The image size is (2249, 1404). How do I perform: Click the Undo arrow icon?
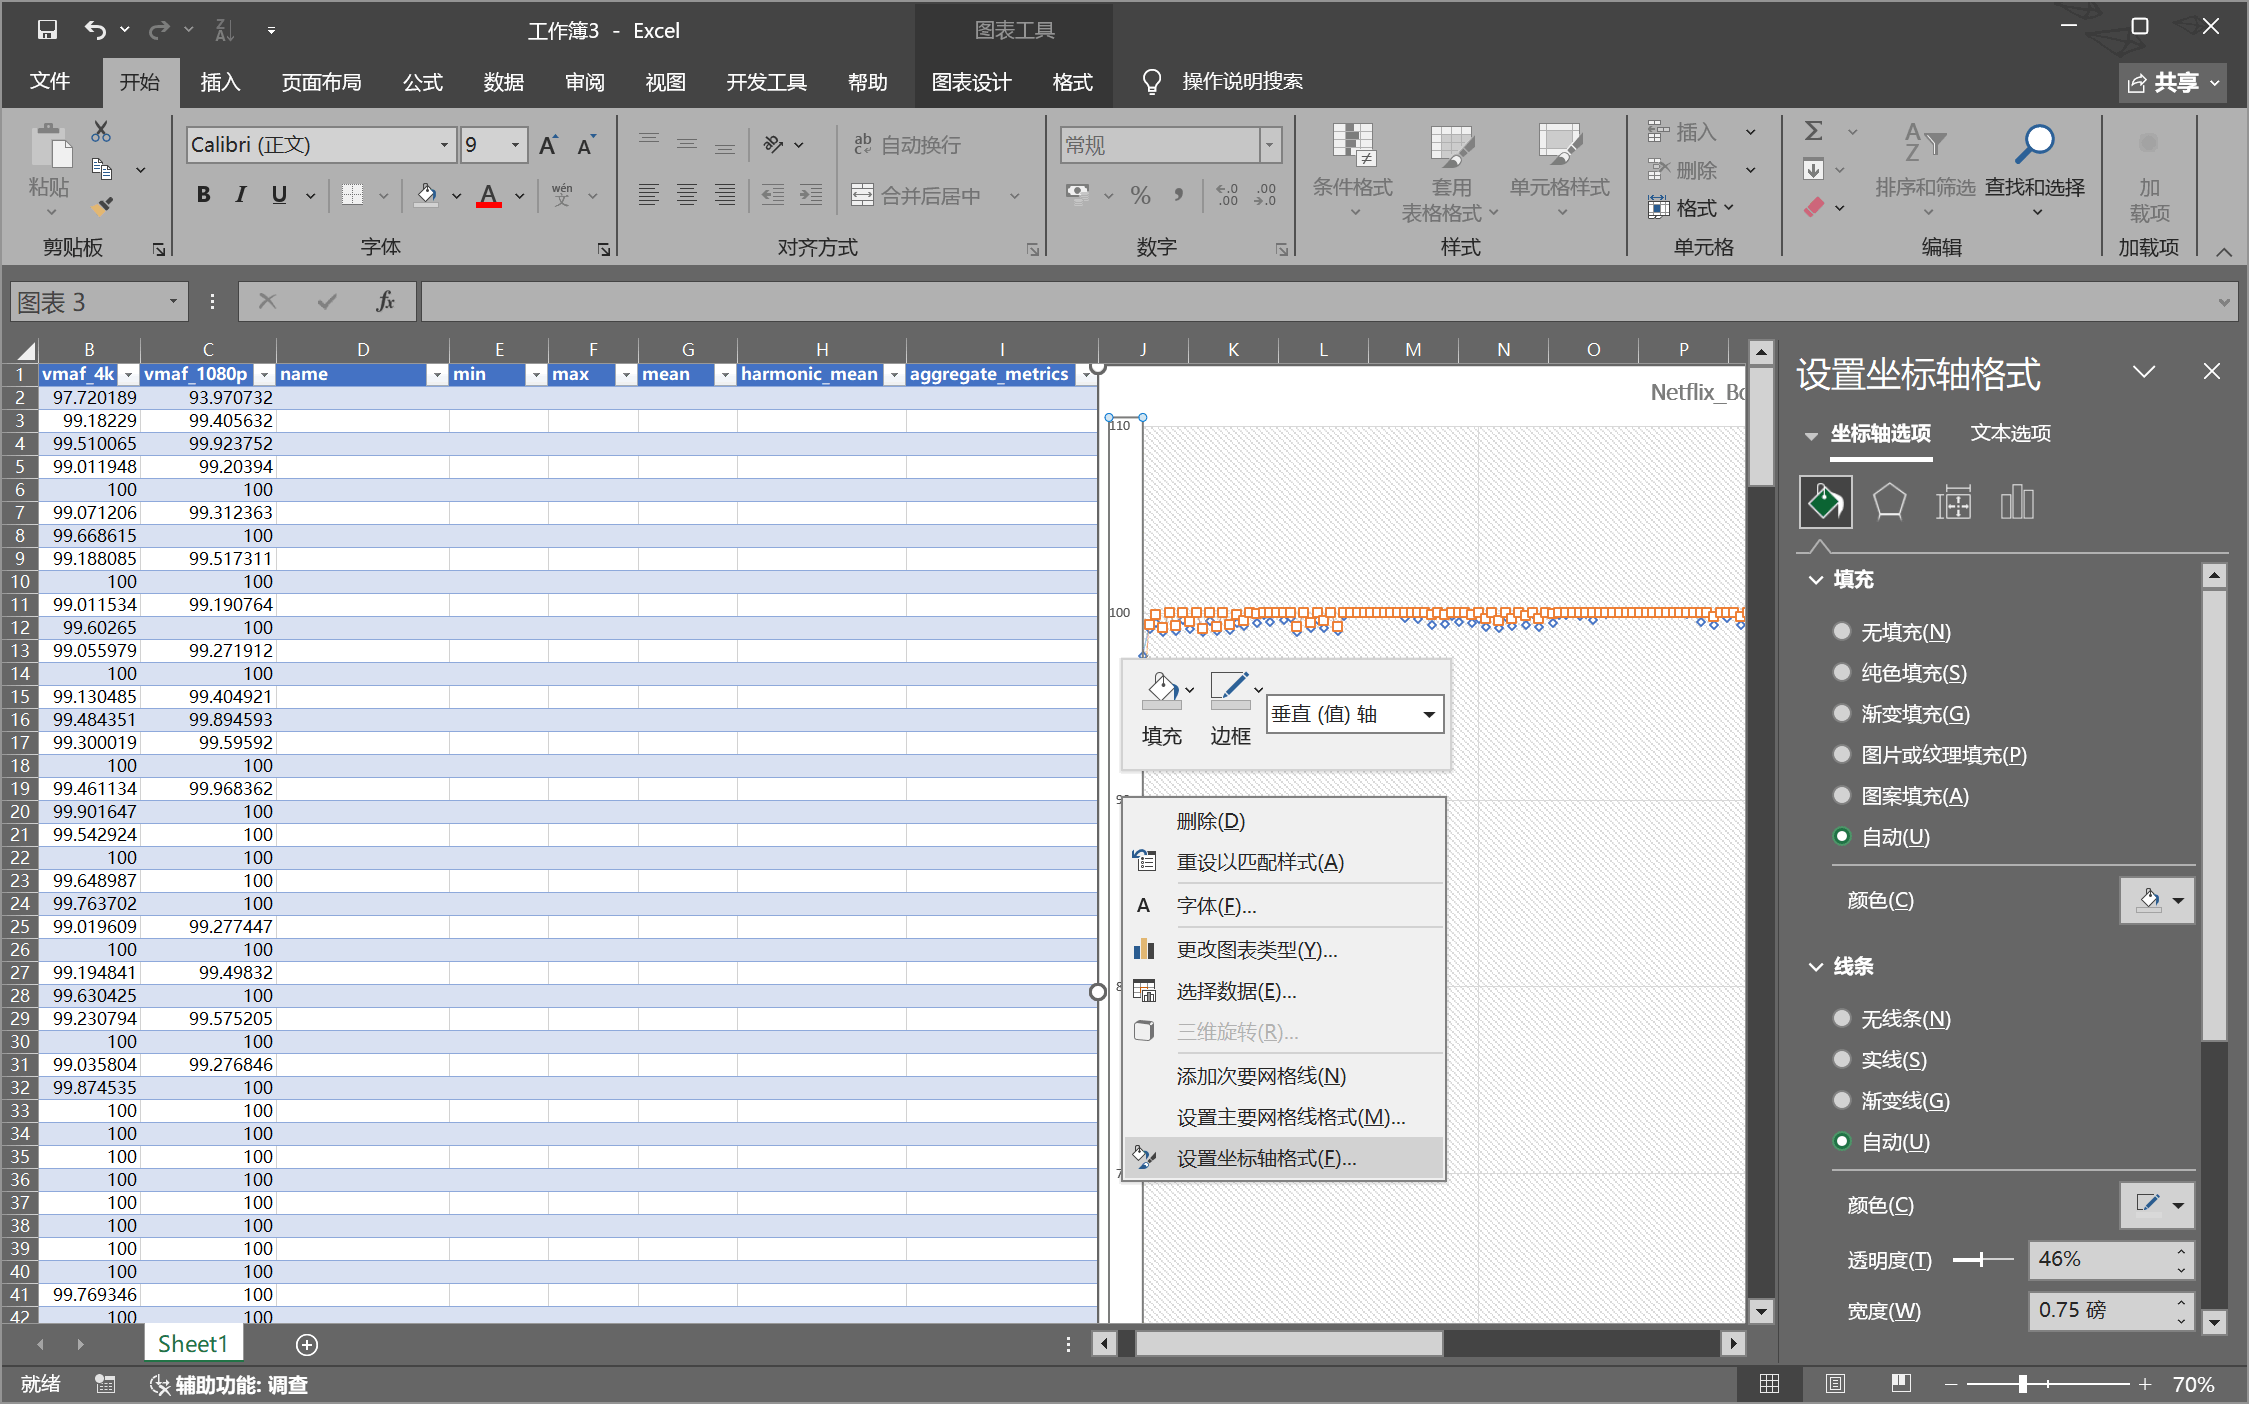(x=95, y=30)
